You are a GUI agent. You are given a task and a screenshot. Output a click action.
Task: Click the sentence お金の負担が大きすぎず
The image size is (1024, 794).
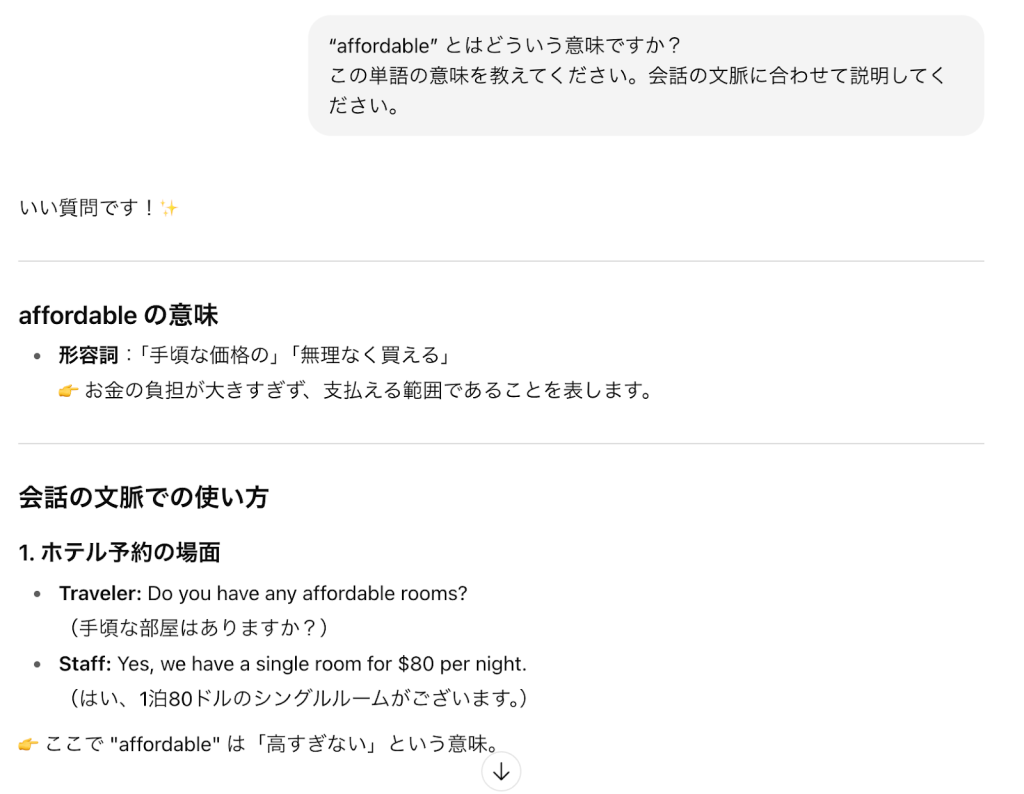tap(368, 391)
